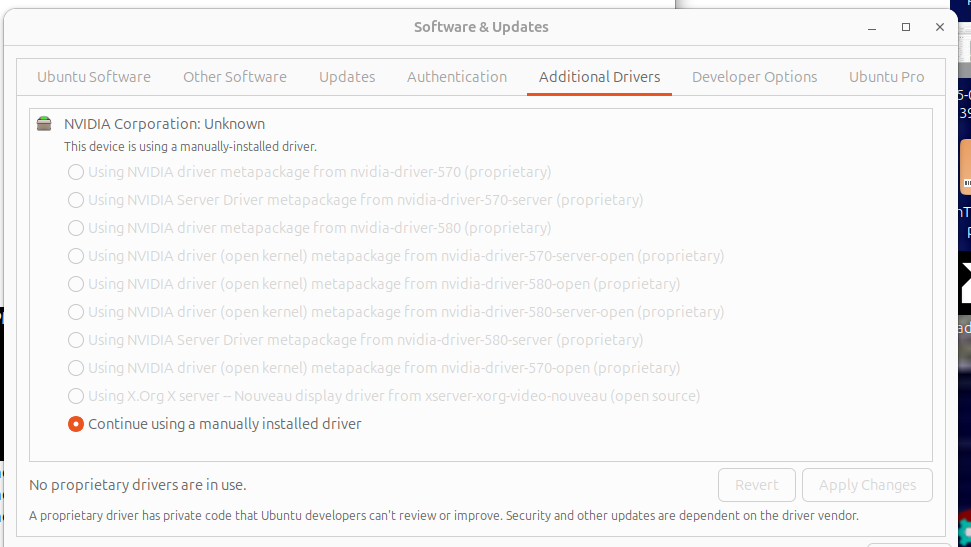Screen dimensions: 971x547
Task: Click the Apply Changes button
Action: point(867,485)
